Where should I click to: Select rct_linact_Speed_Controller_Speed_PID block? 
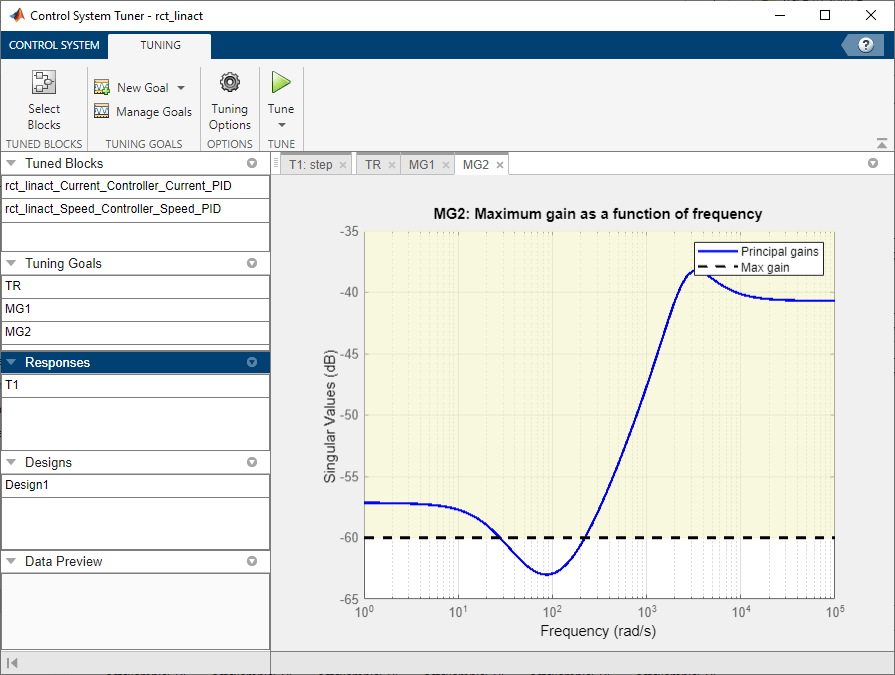tap(113, 209)
